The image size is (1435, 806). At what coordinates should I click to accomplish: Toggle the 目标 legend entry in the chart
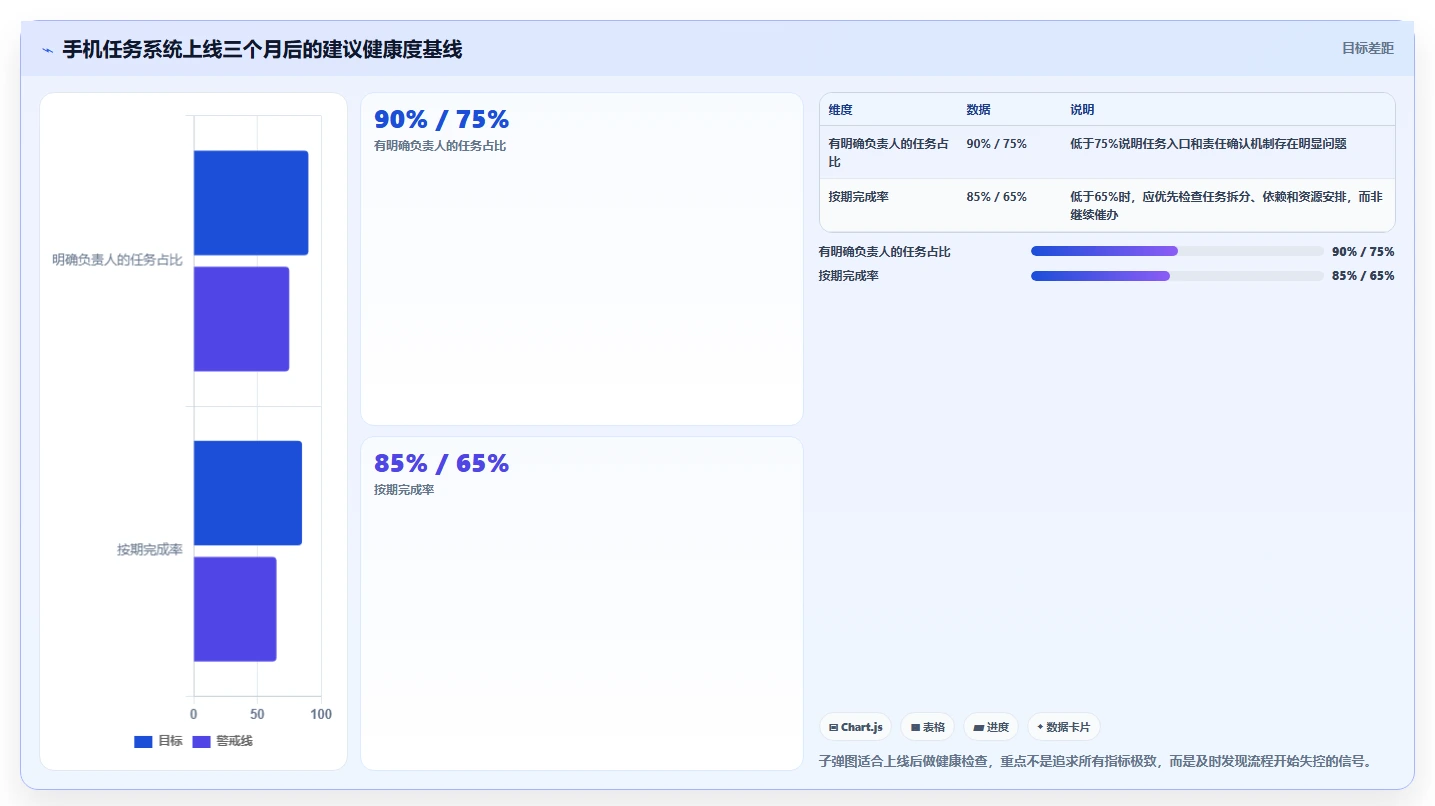coord(158,741)
